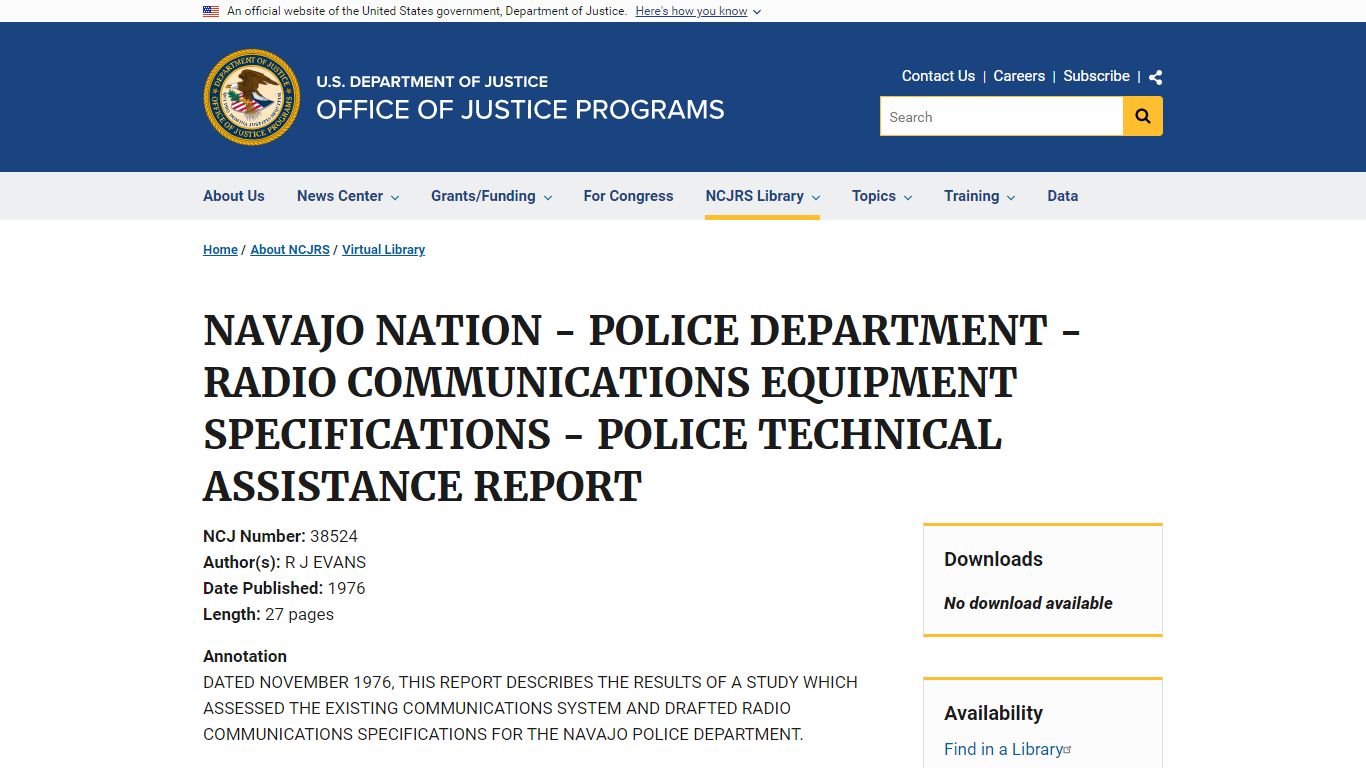
Task: Click 'An official website' banner text
Action: (427, 11)
